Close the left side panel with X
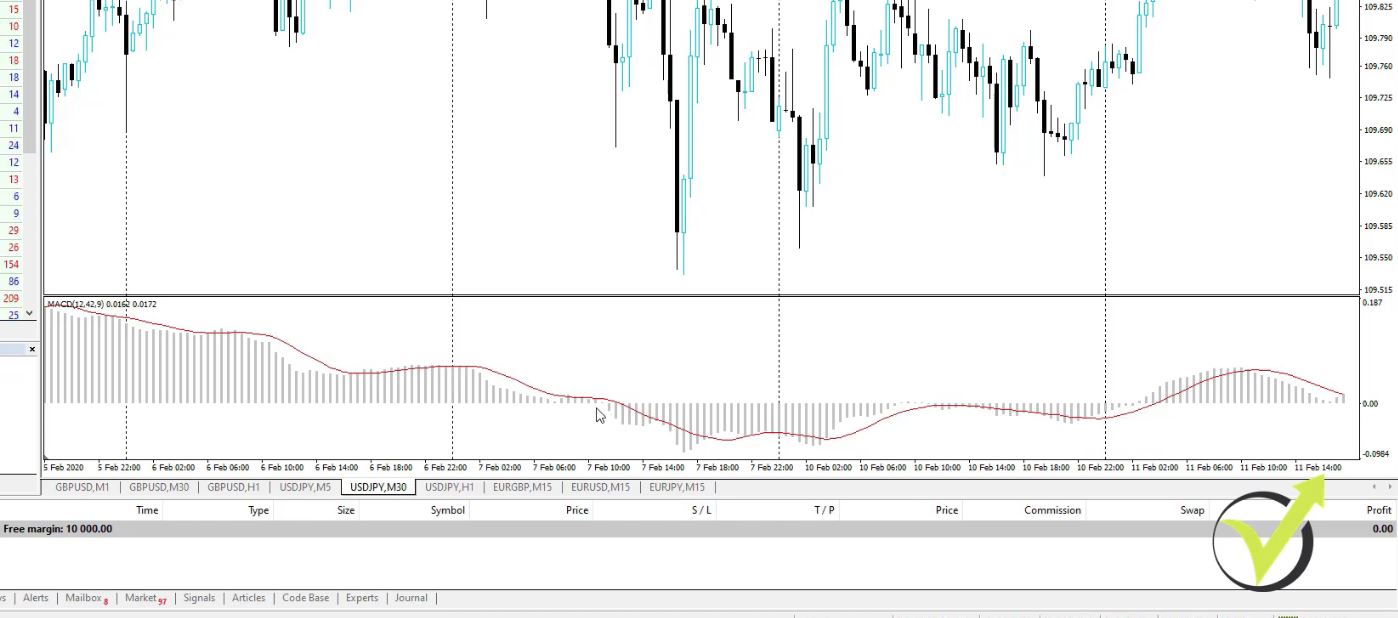Screen dimensions: 1398x618 [32, 349]
